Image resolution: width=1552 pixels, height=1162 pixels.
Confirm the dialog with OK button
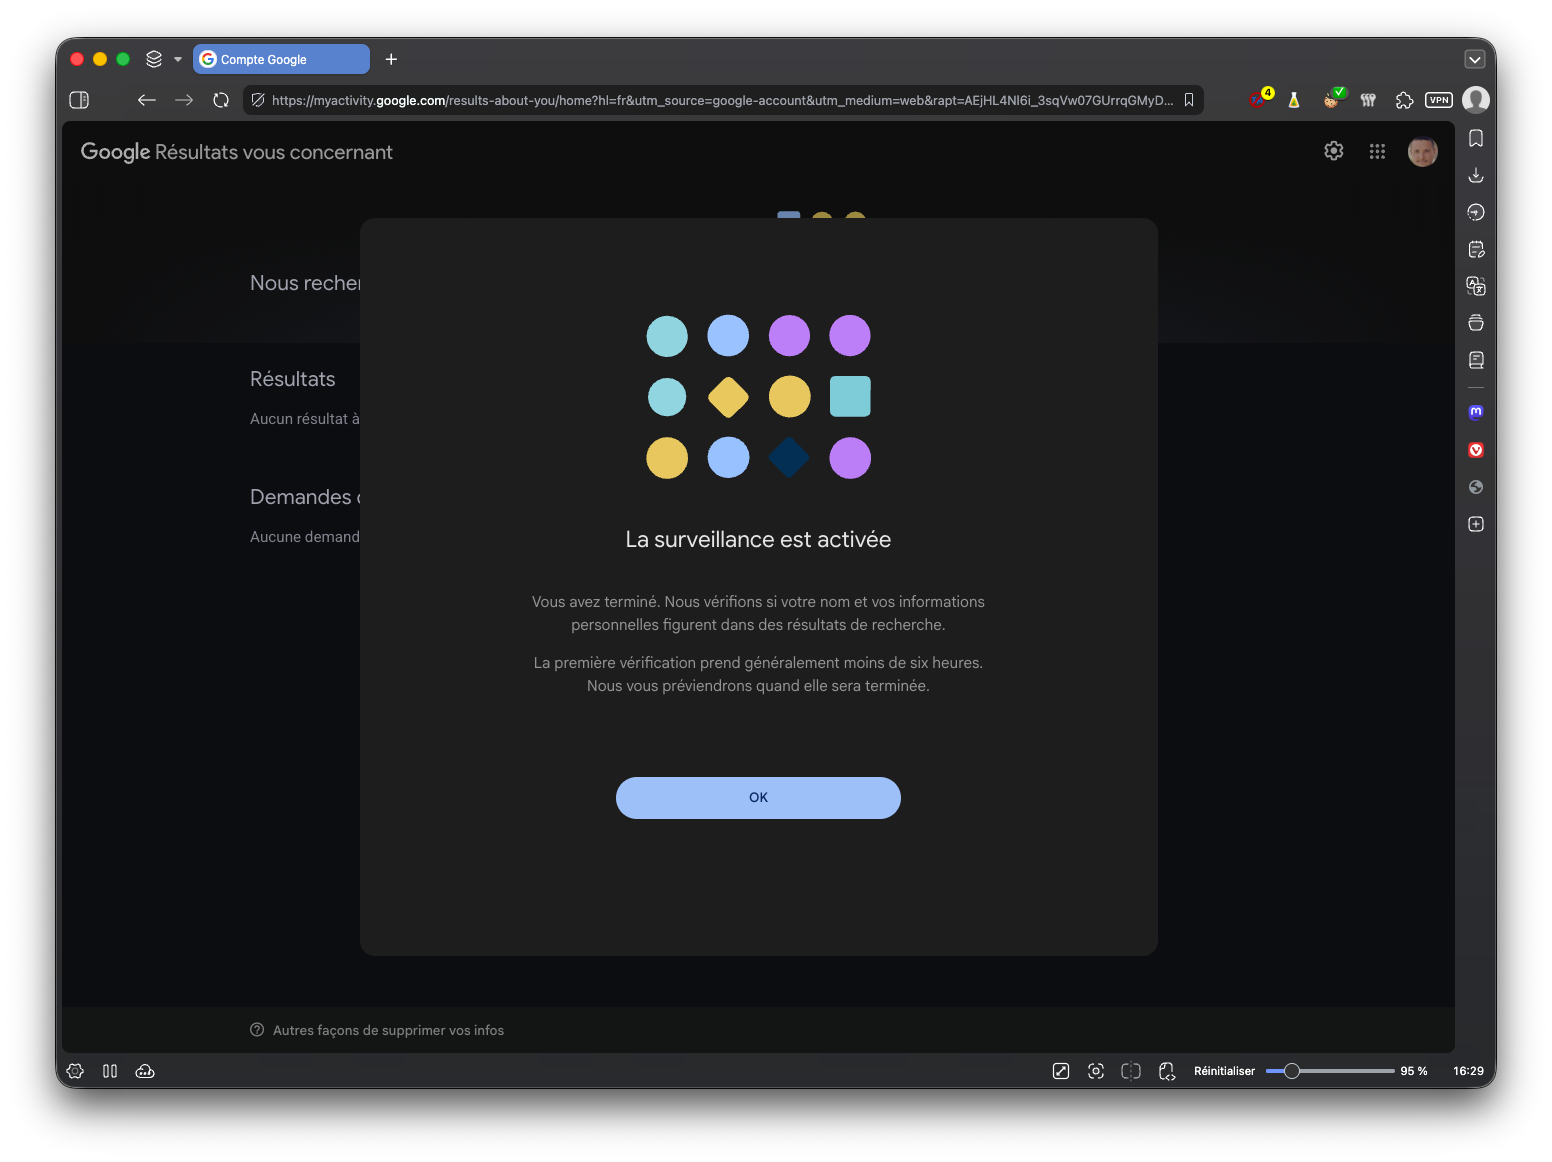758,798
